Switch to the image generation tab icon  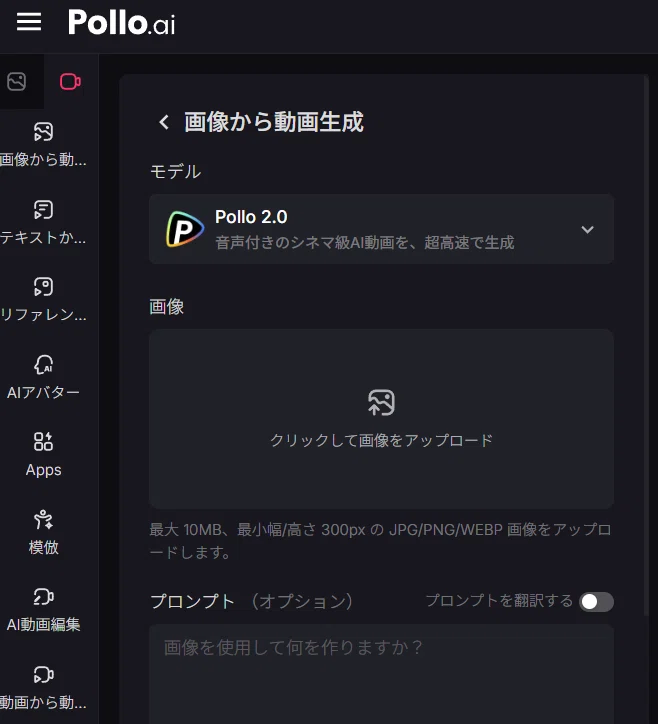(x=17, y=82)
